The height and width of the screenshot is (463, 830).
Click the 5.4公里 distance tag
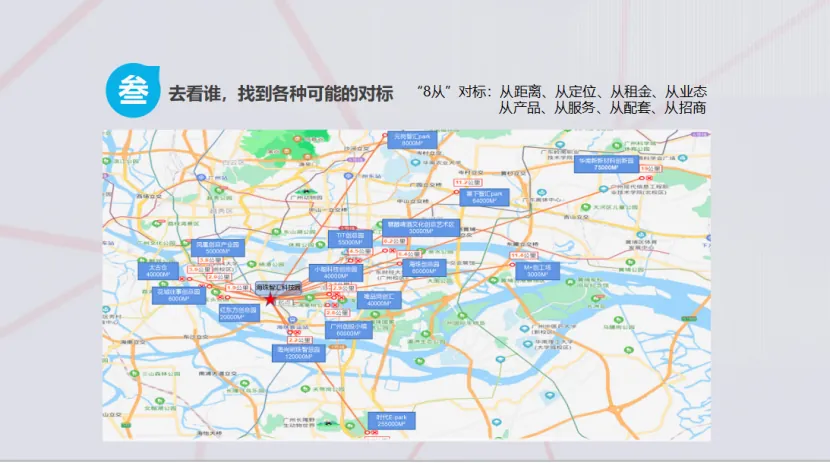(409, 255)
